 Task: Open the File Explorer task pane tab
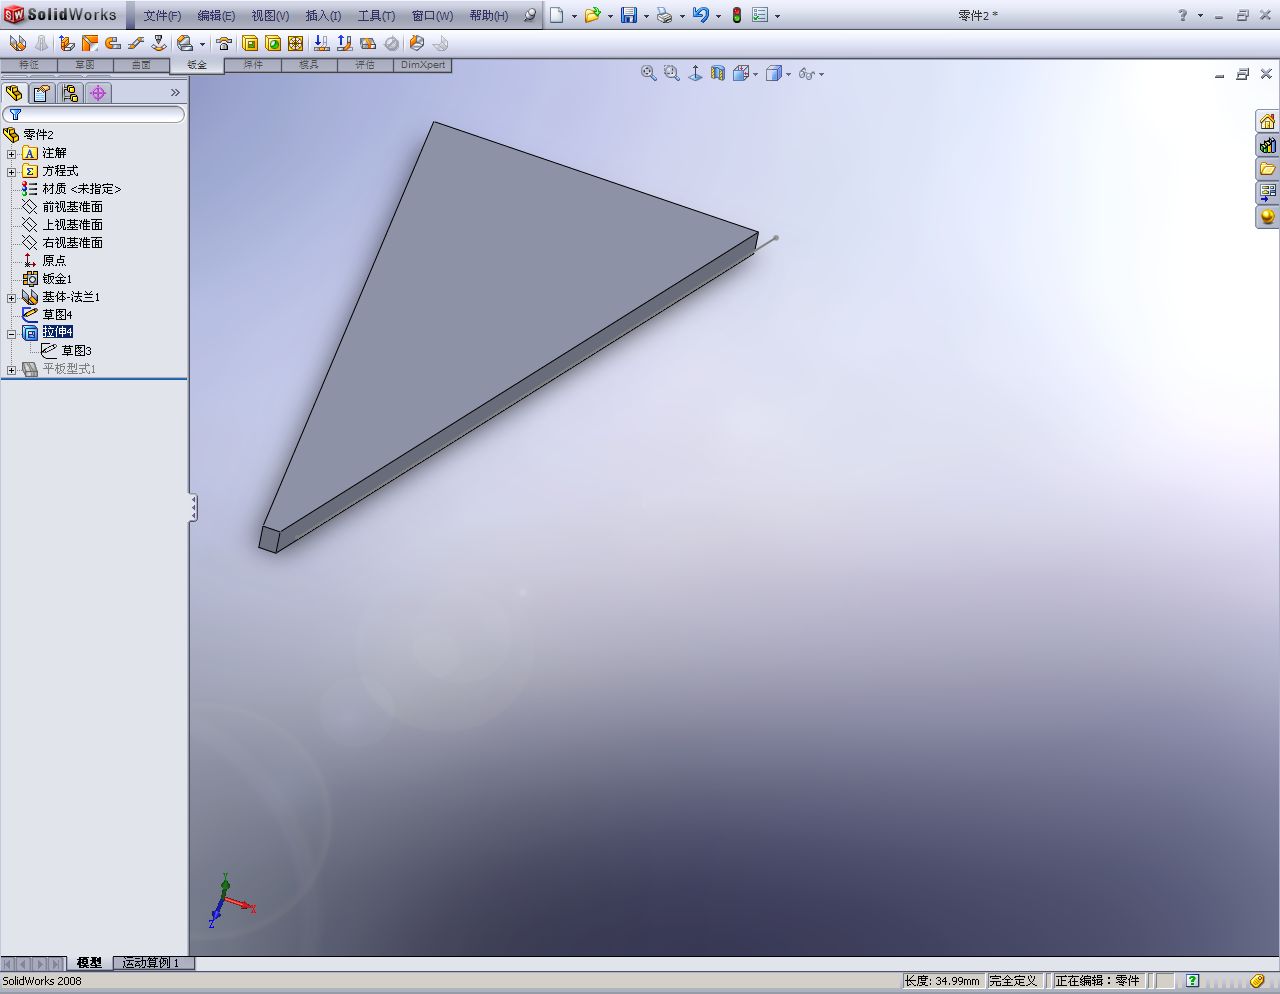(1267, 169)
